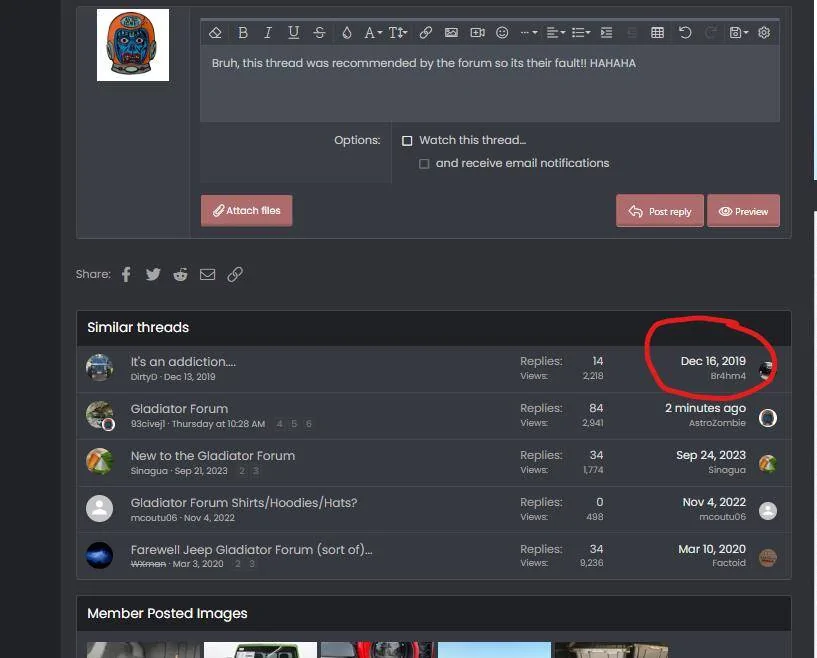Insert a link using the toolbar
The image size is (817, 658).
(426, 33)
